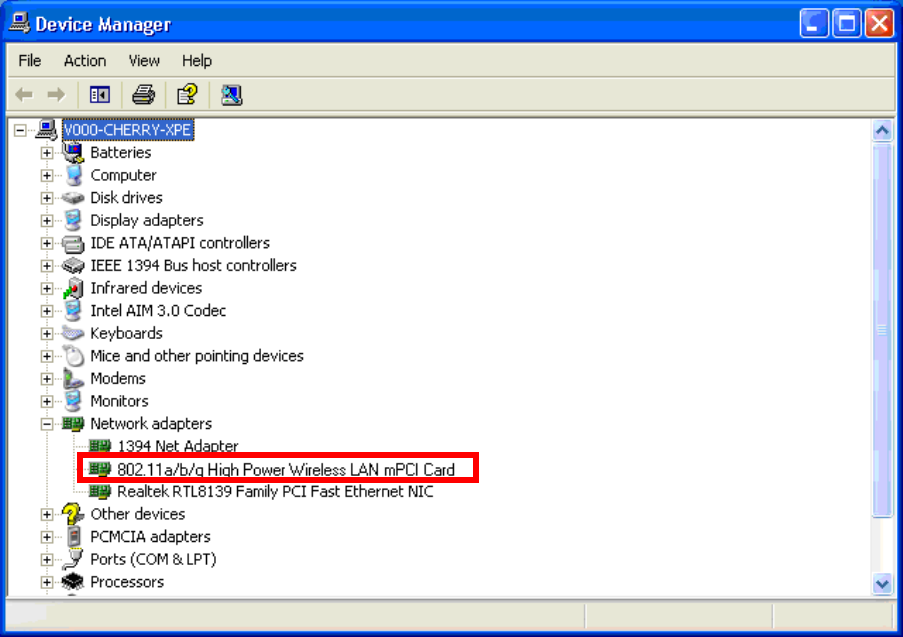Open the Action menu
The width and height of the screenshot is (903, 637).
(x=85, y=60)
